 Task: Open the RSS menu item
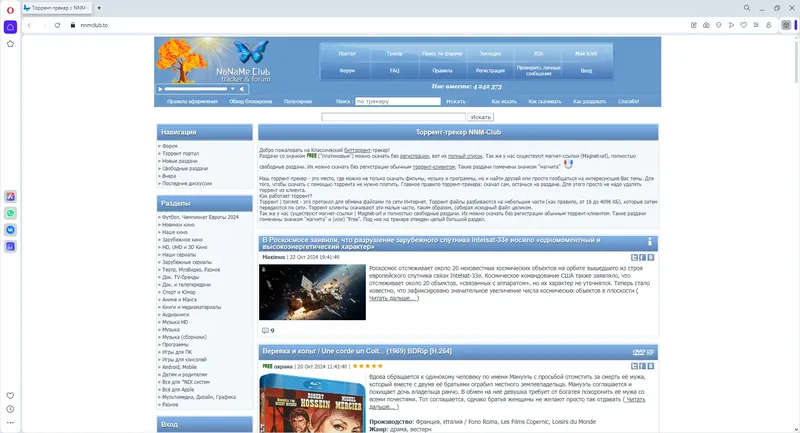(x=538, y=54)
